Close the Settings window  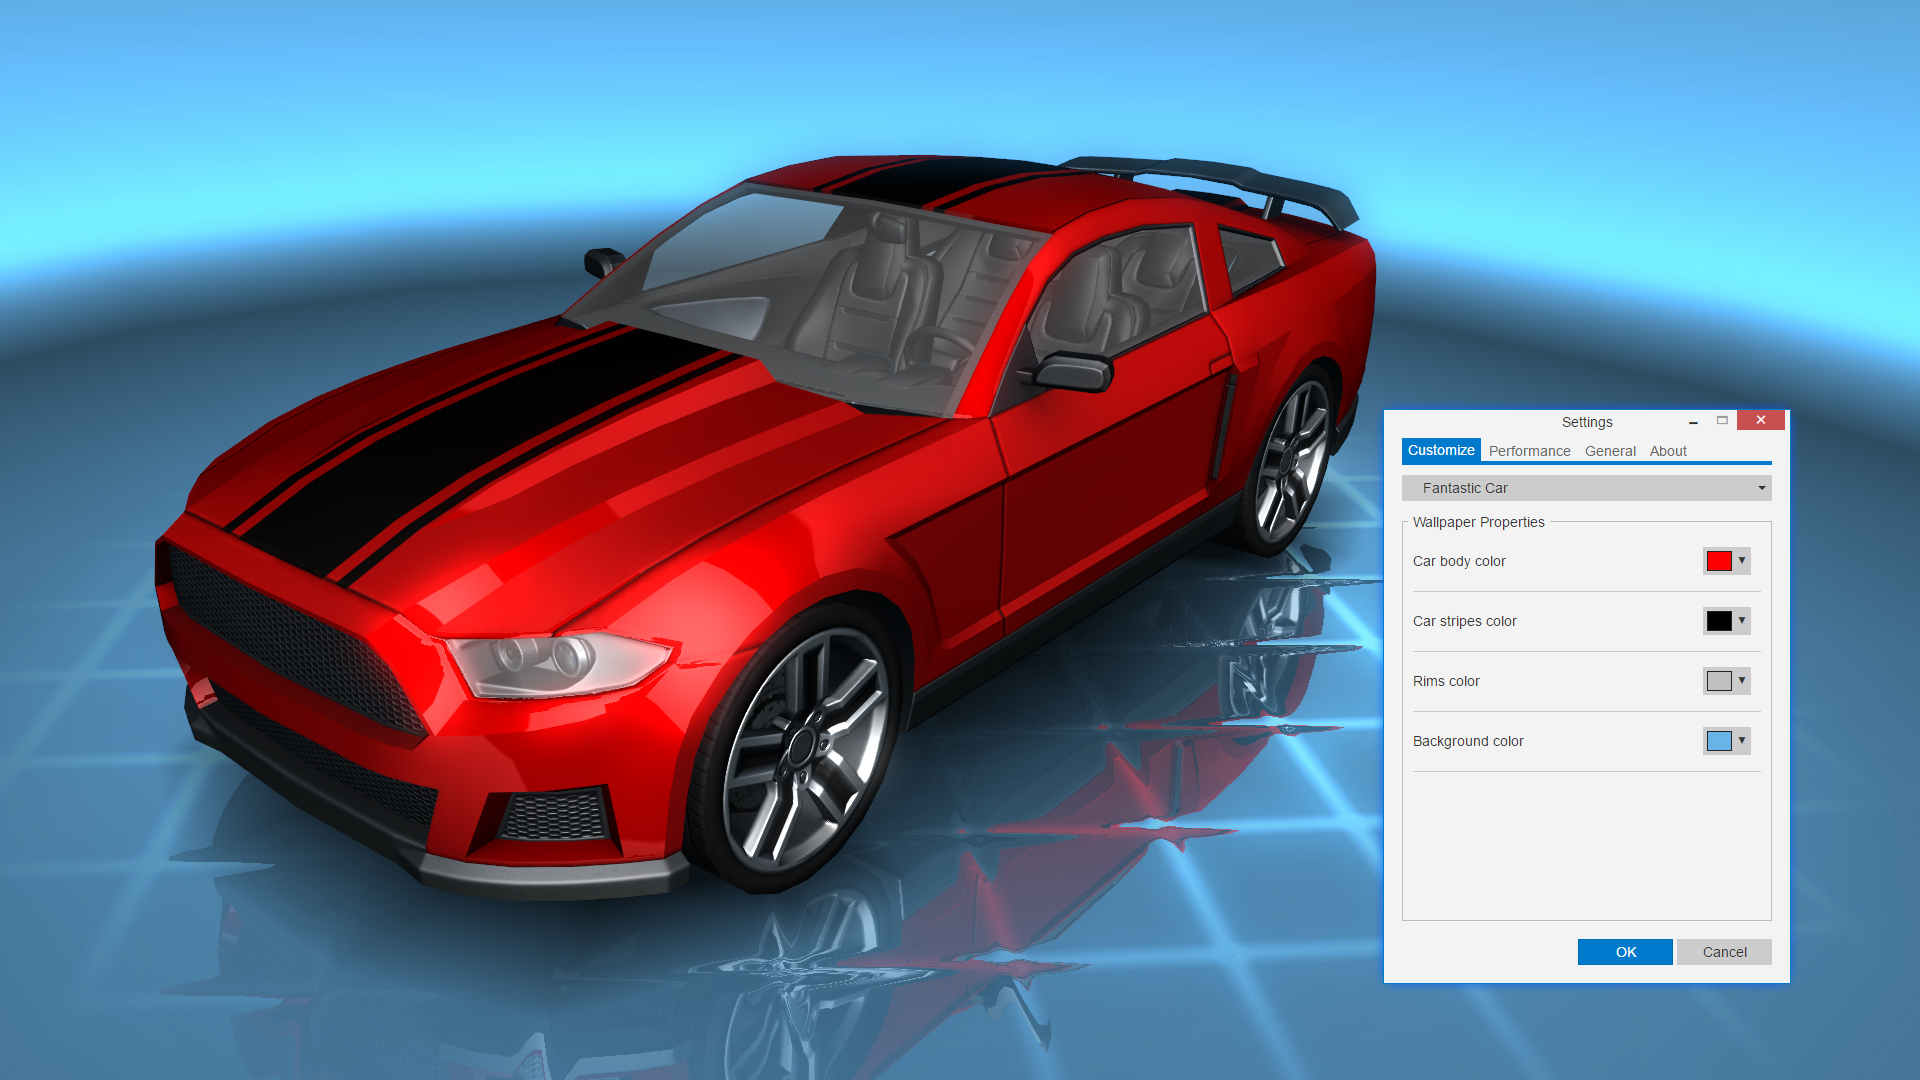pos(1761,420)
